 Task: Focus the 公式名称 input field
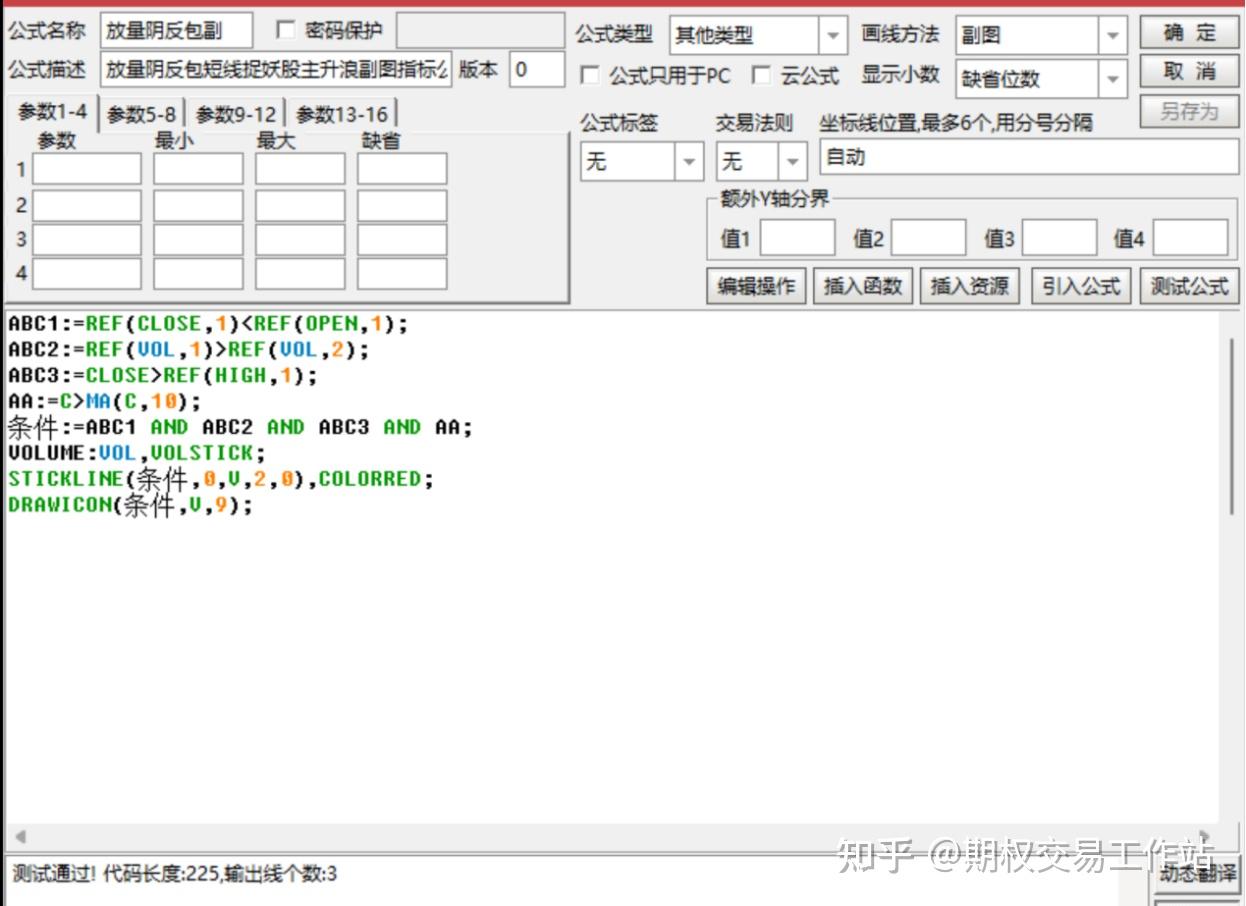pos(177,31)
